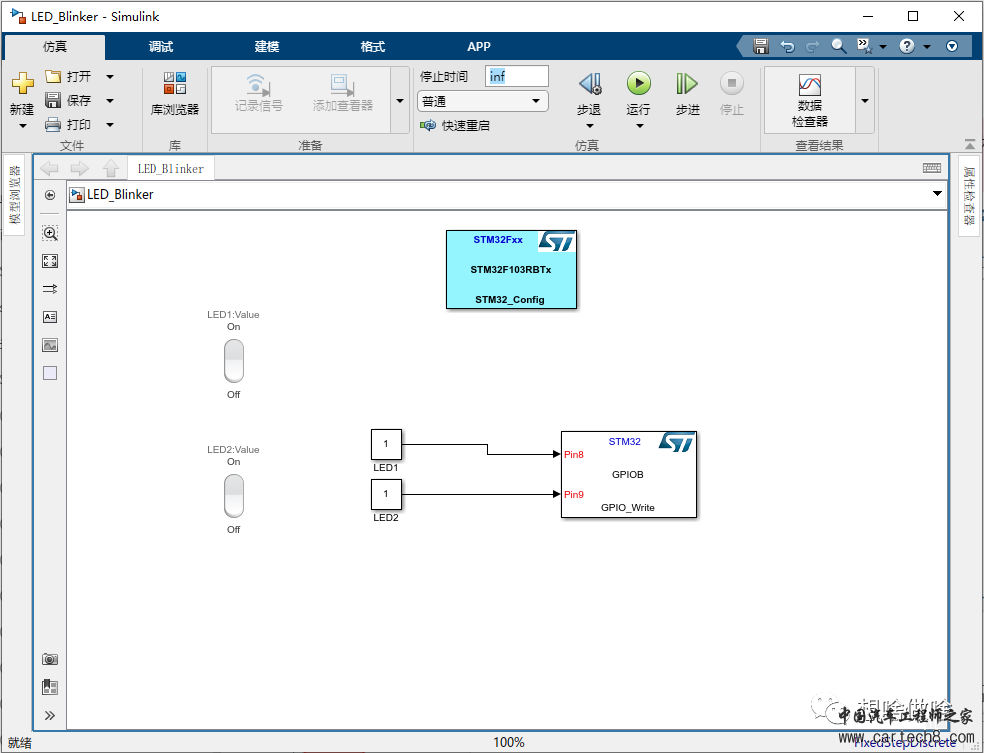
Task: Click the New model plus icon
Action: coord(23,83)
